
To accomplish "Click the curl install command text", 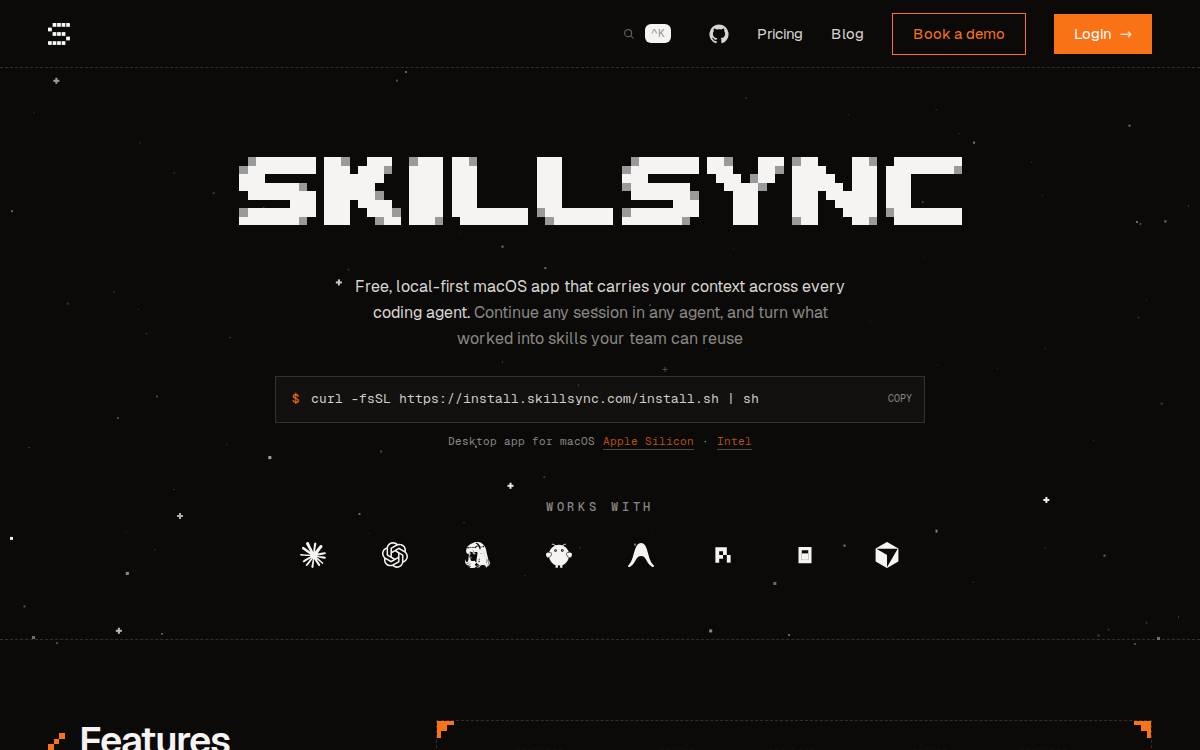I will pos(535,398).
